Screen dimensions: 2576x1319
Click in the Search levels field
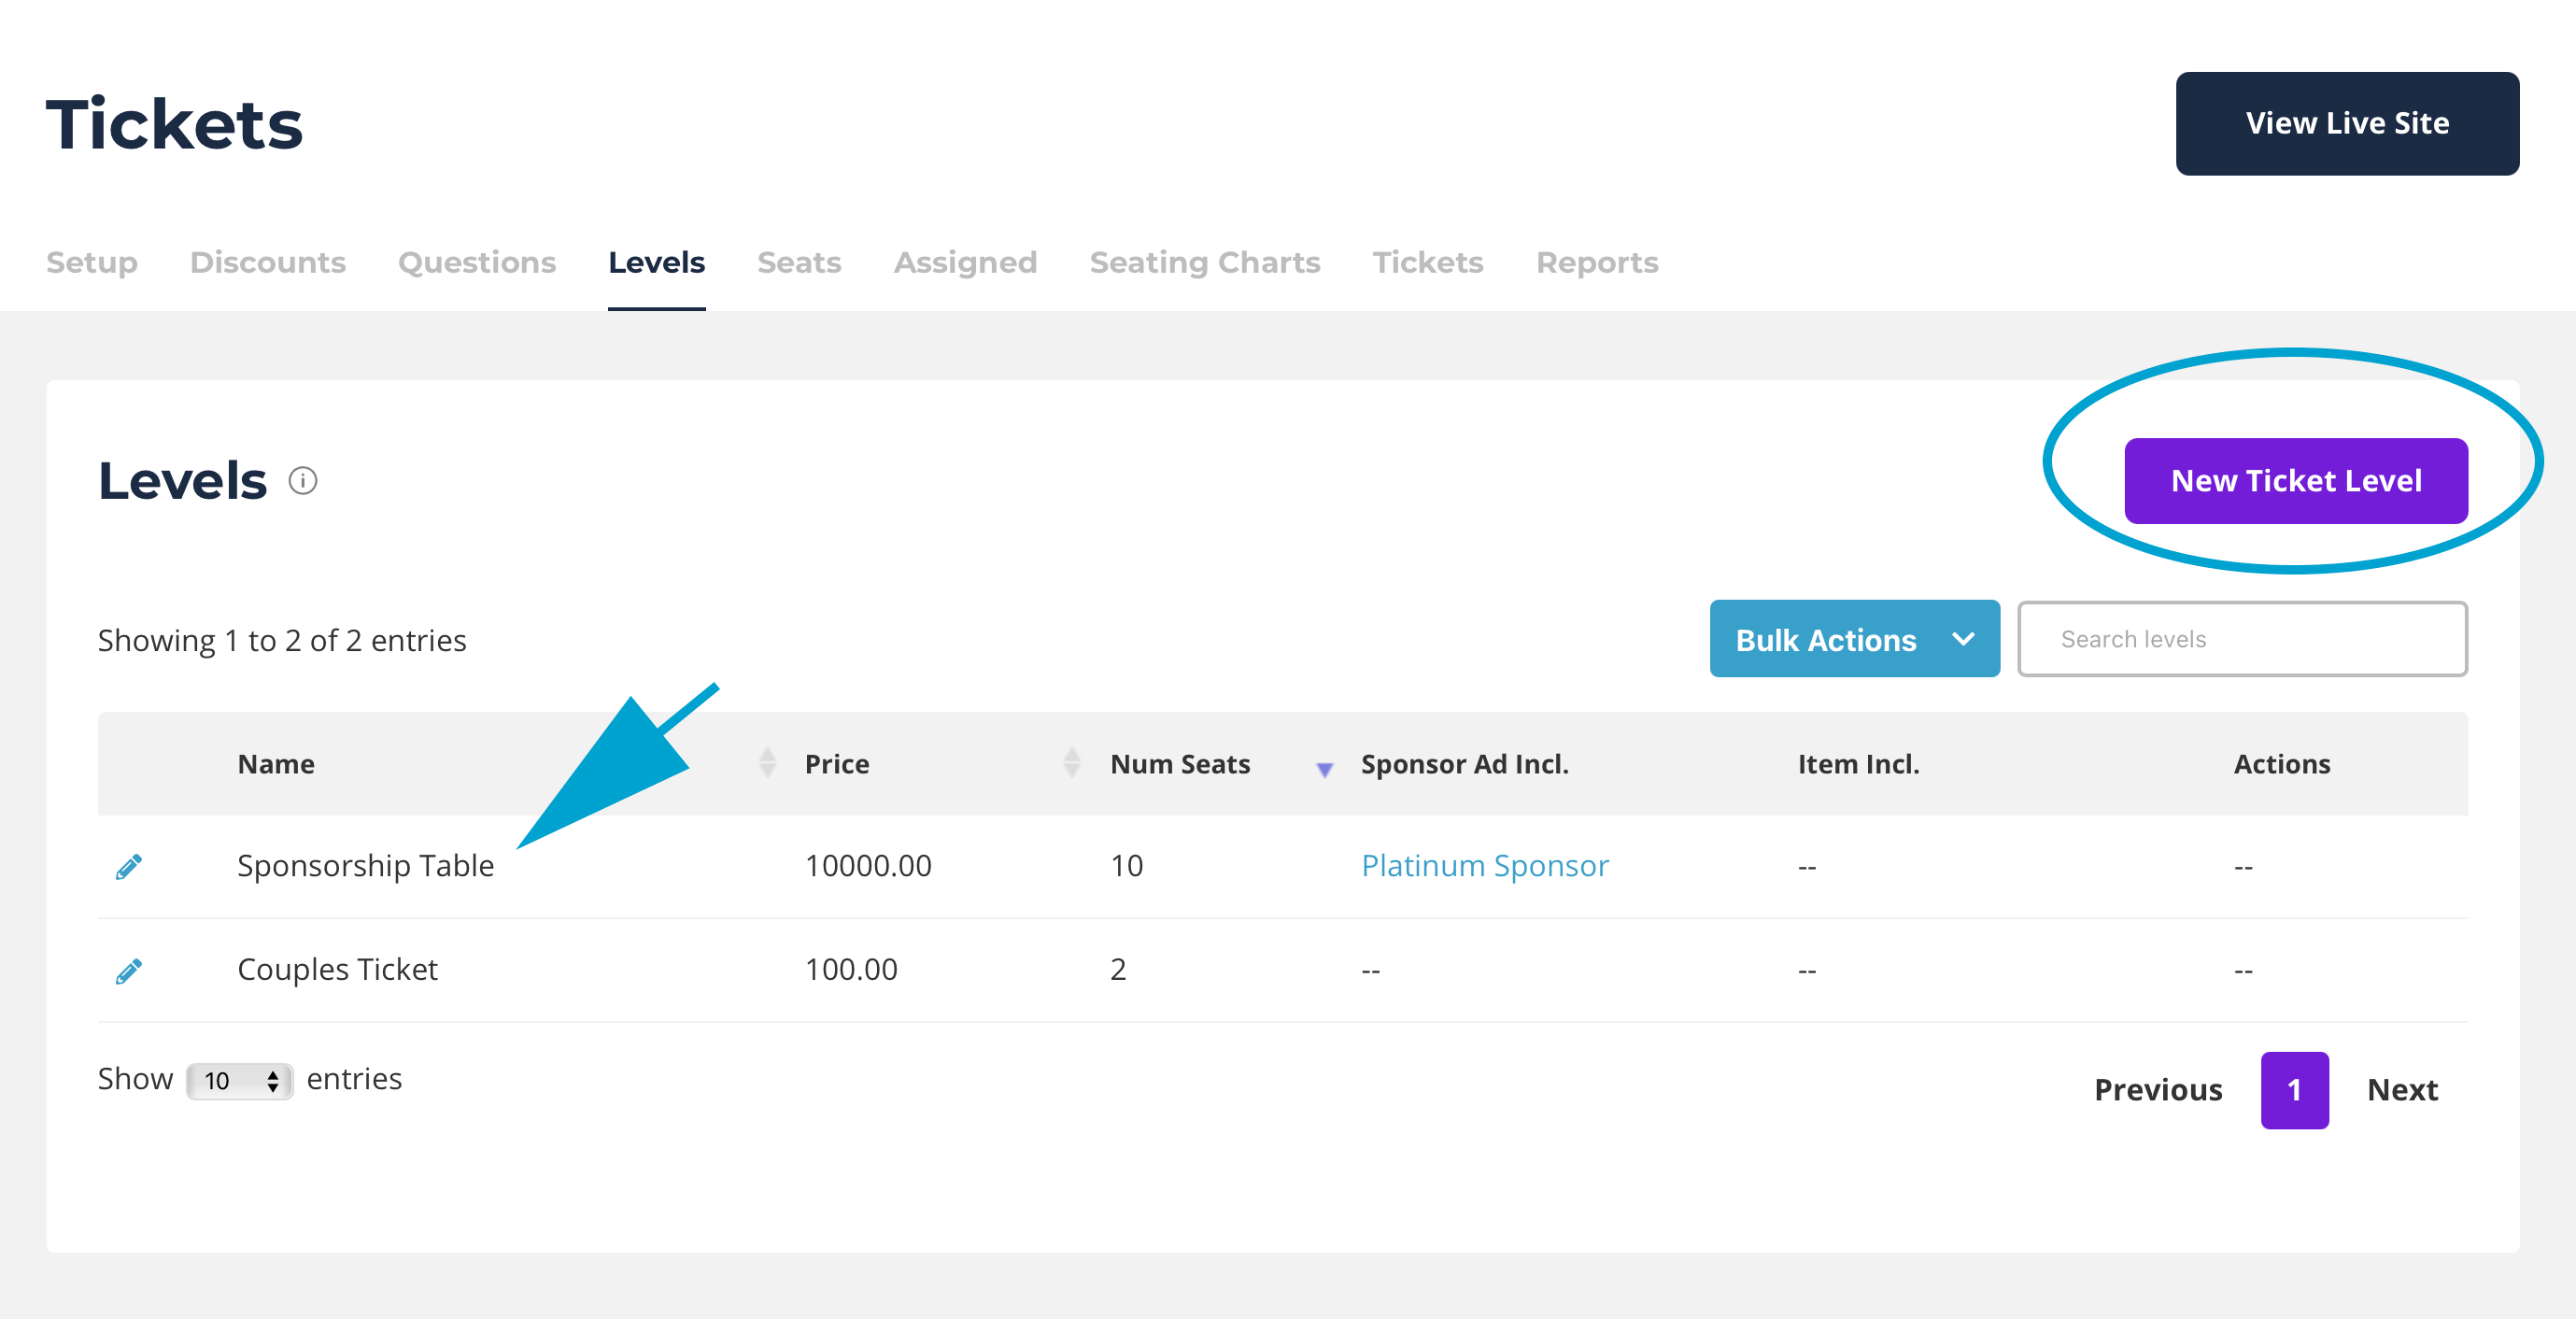2241,639
